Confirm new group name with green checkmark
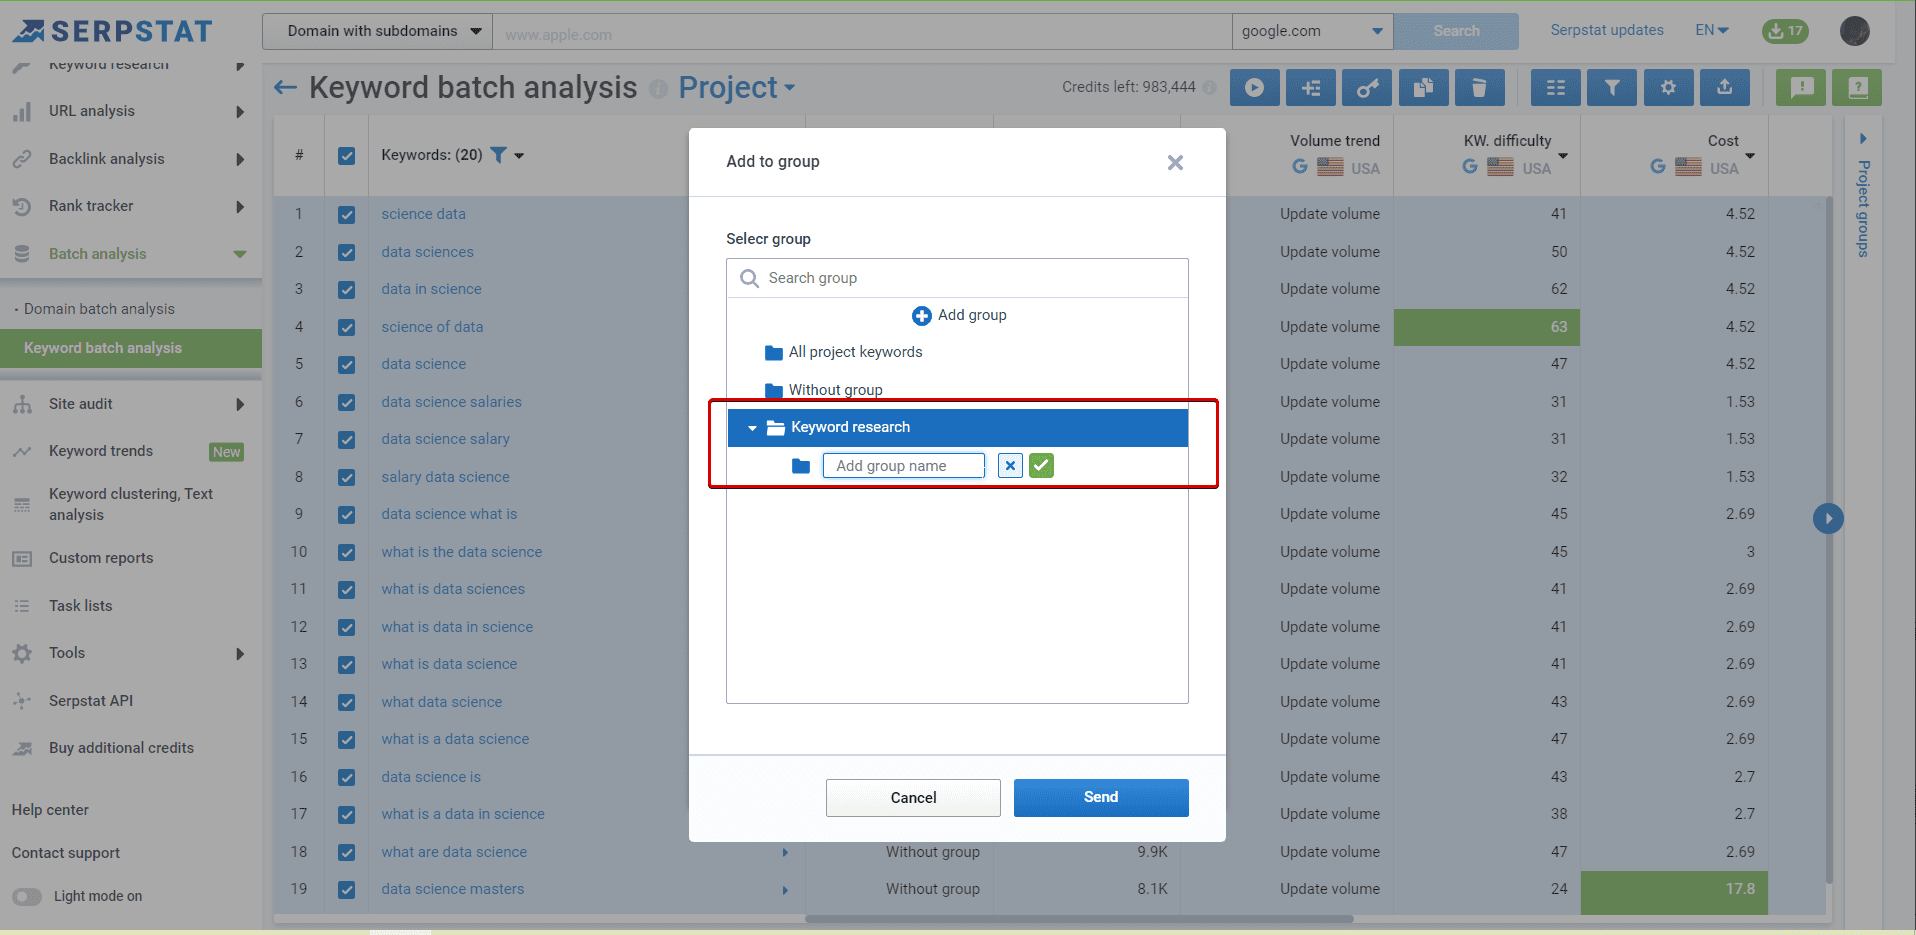This screenshot has height=935, width=1916. (1041, 465)
